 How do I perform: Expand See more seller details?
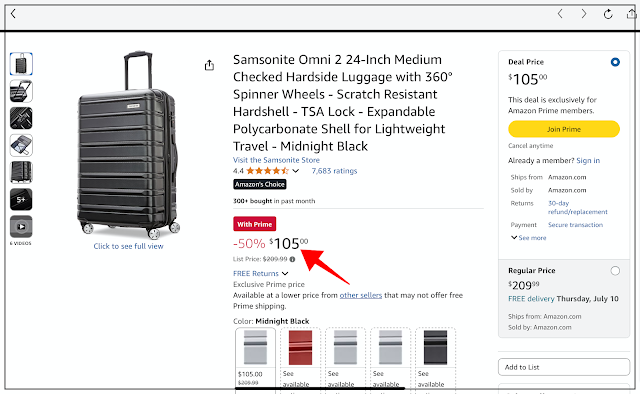(x=529, y=238)
